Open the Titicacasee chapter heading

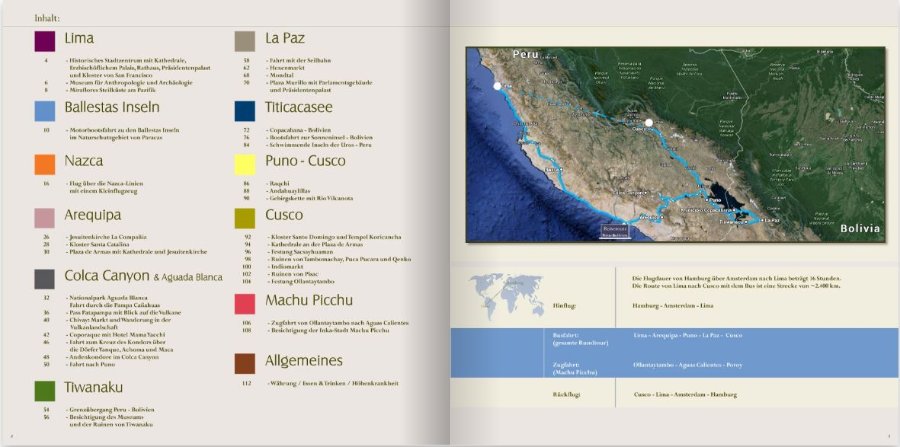pyautogui.click(x=298, y=107)
